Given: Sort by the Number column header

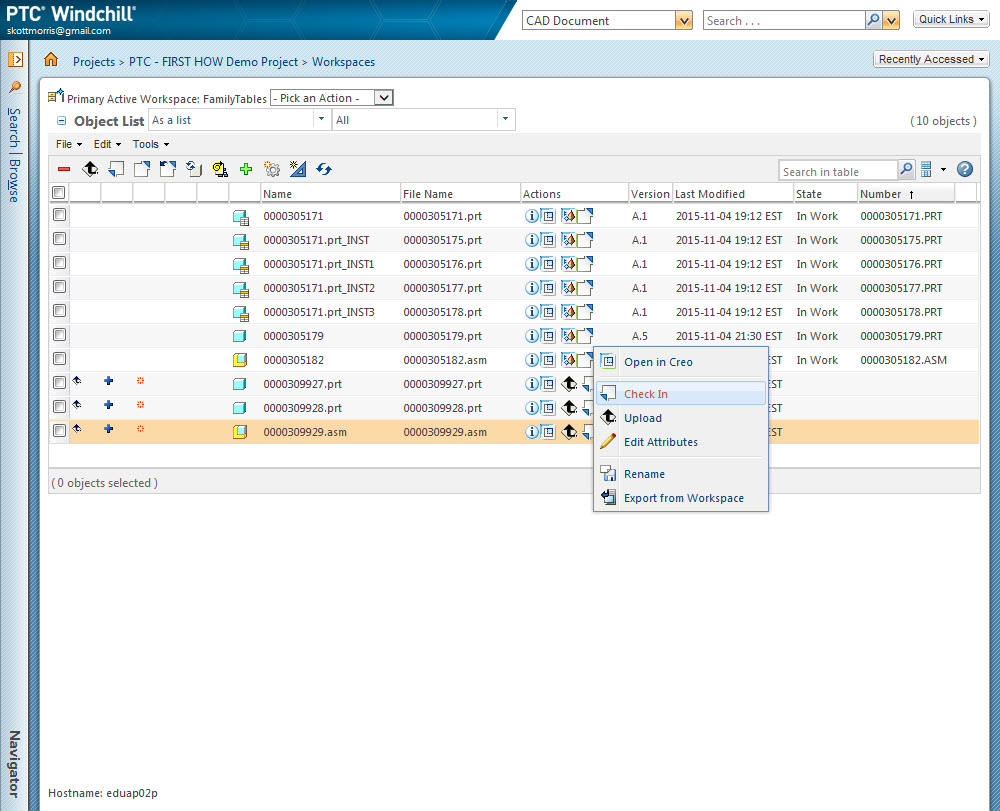Looking at the screenshot, I should (906, 194).
